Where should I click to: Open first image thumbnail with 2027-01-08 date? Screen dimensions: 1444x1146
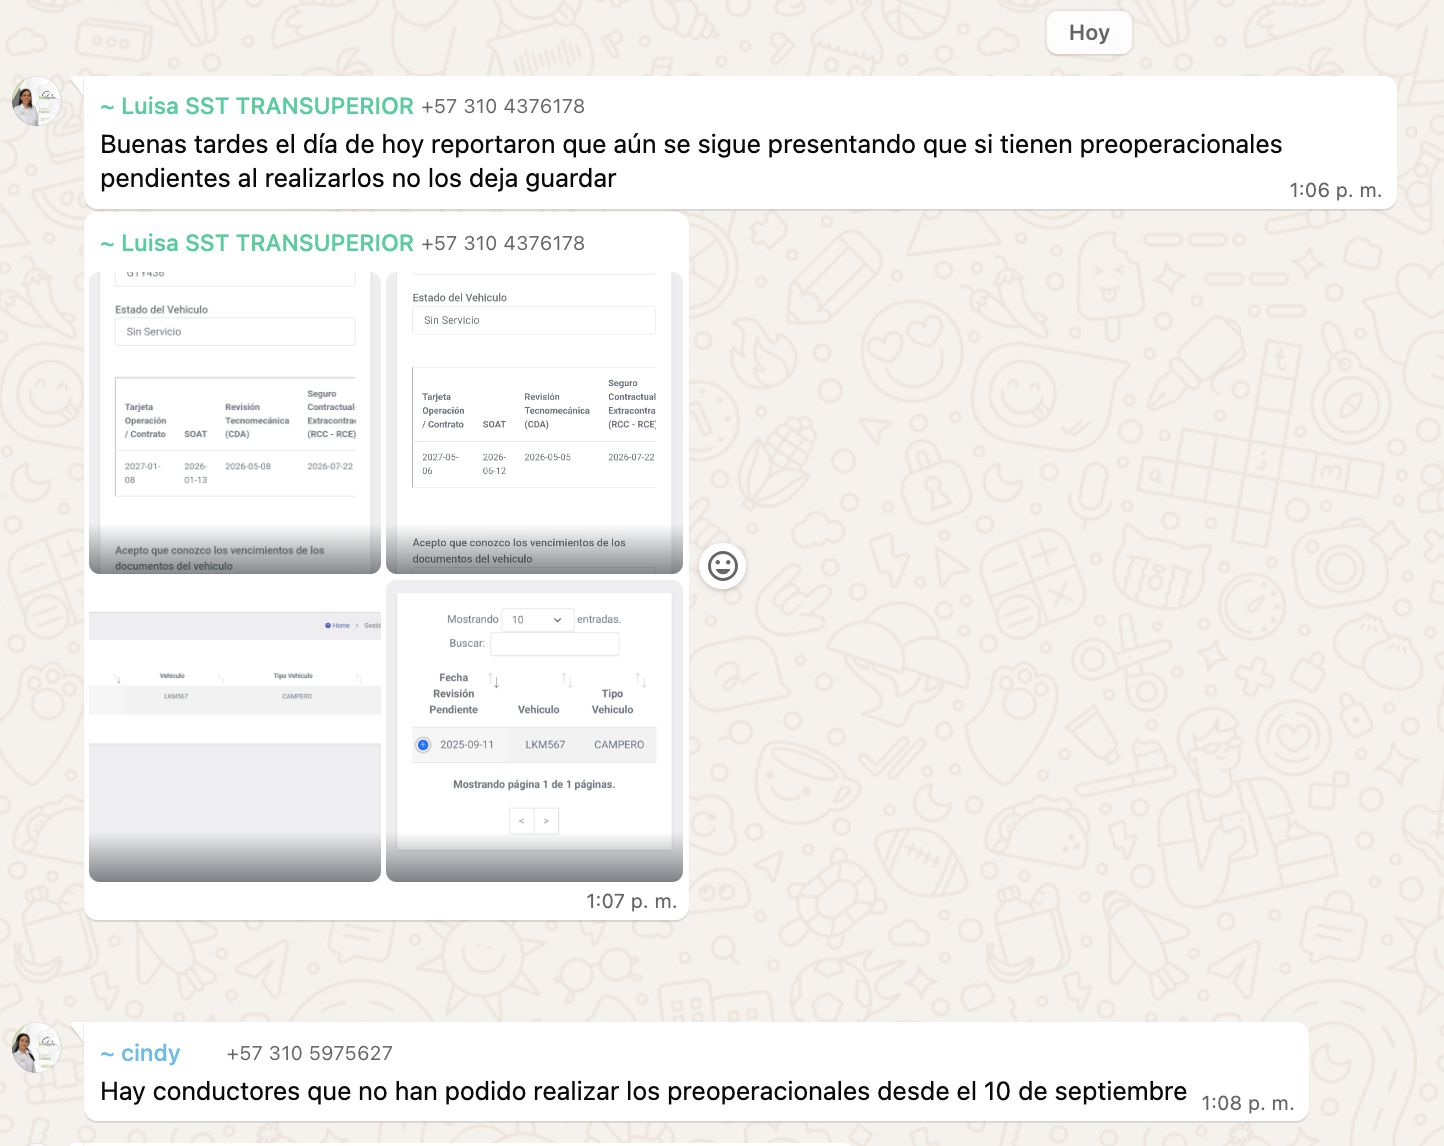(235, 423)
